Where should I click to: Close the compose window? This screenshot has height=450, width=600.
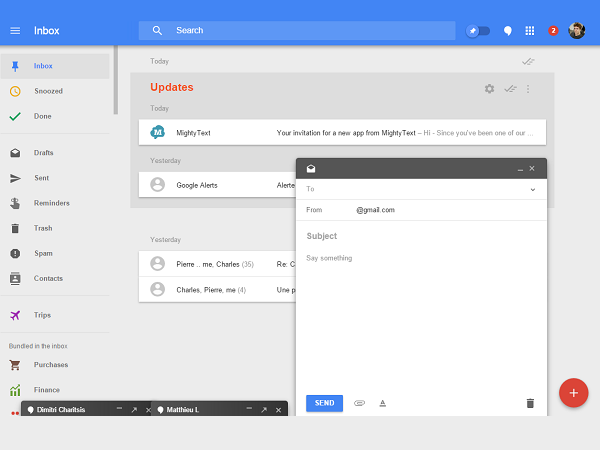(x=532, y=169)
